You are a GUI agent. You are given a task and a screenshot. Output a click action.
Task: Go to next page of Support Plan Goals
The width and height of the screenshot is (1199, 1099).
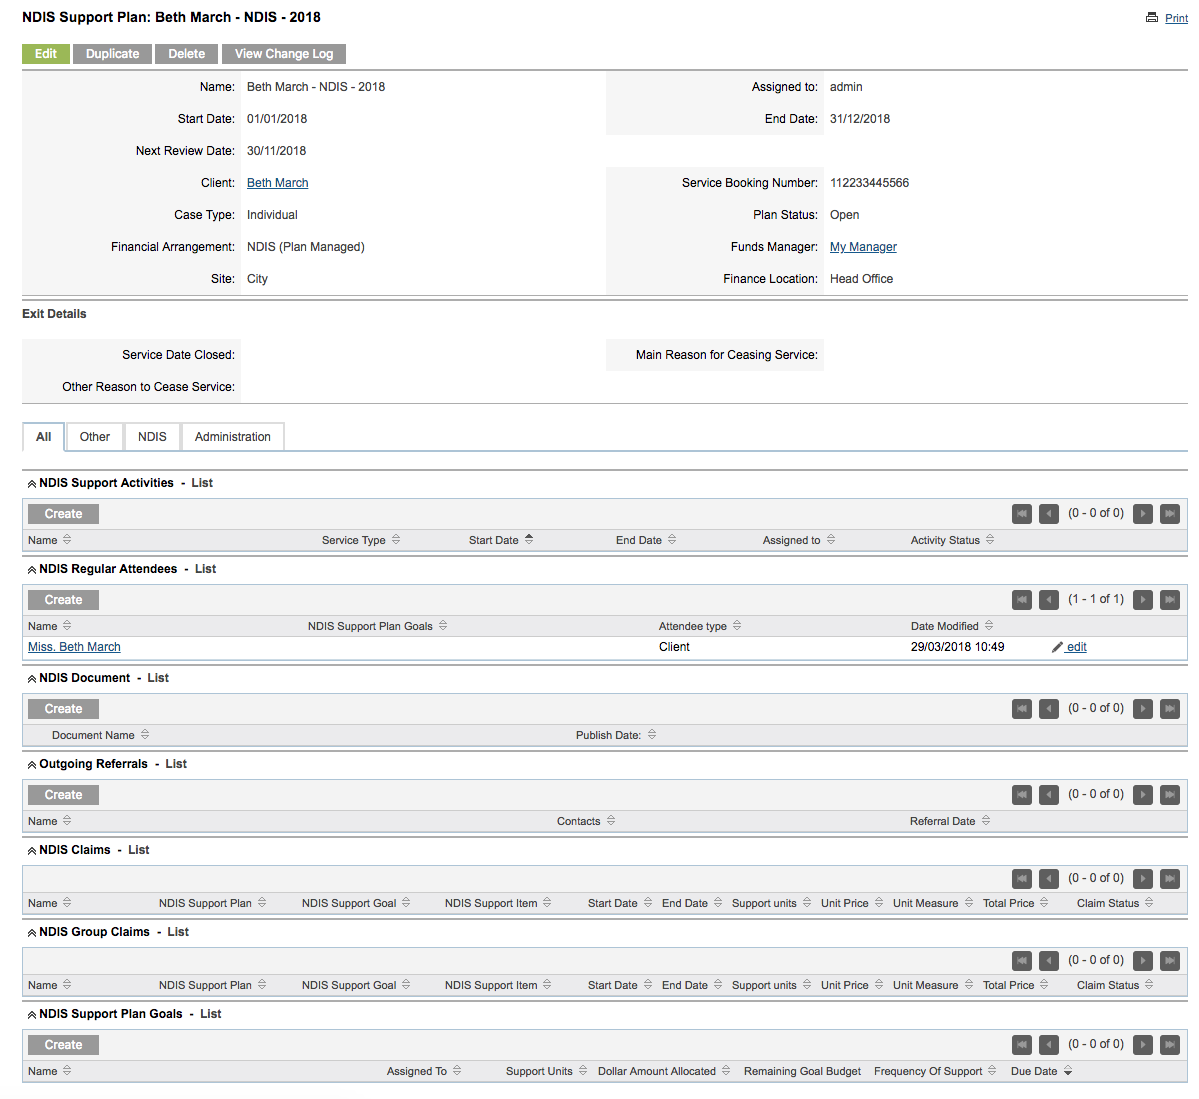pyautogui.click(x=1143, y=1045)
